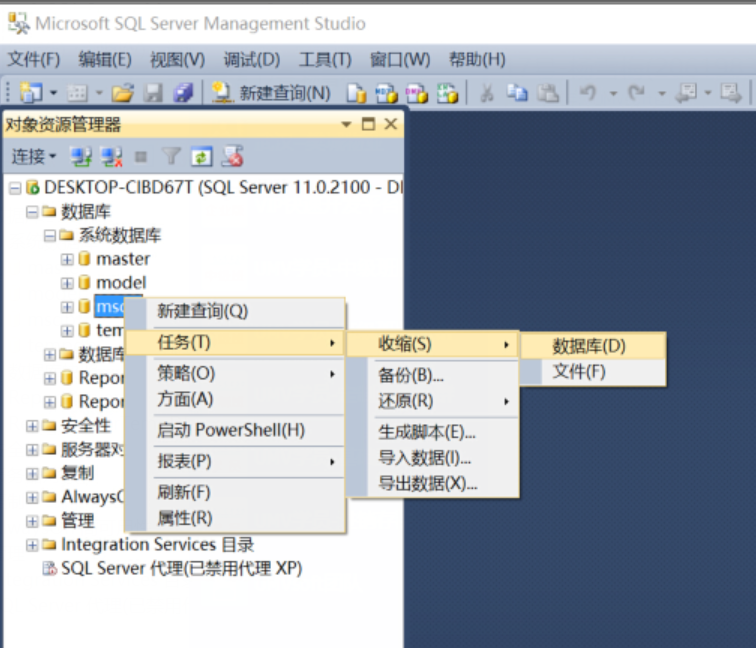Open the 窗口(W) menu
The image size is (756, 648).
pyautogui.click(x=400, y=59)
